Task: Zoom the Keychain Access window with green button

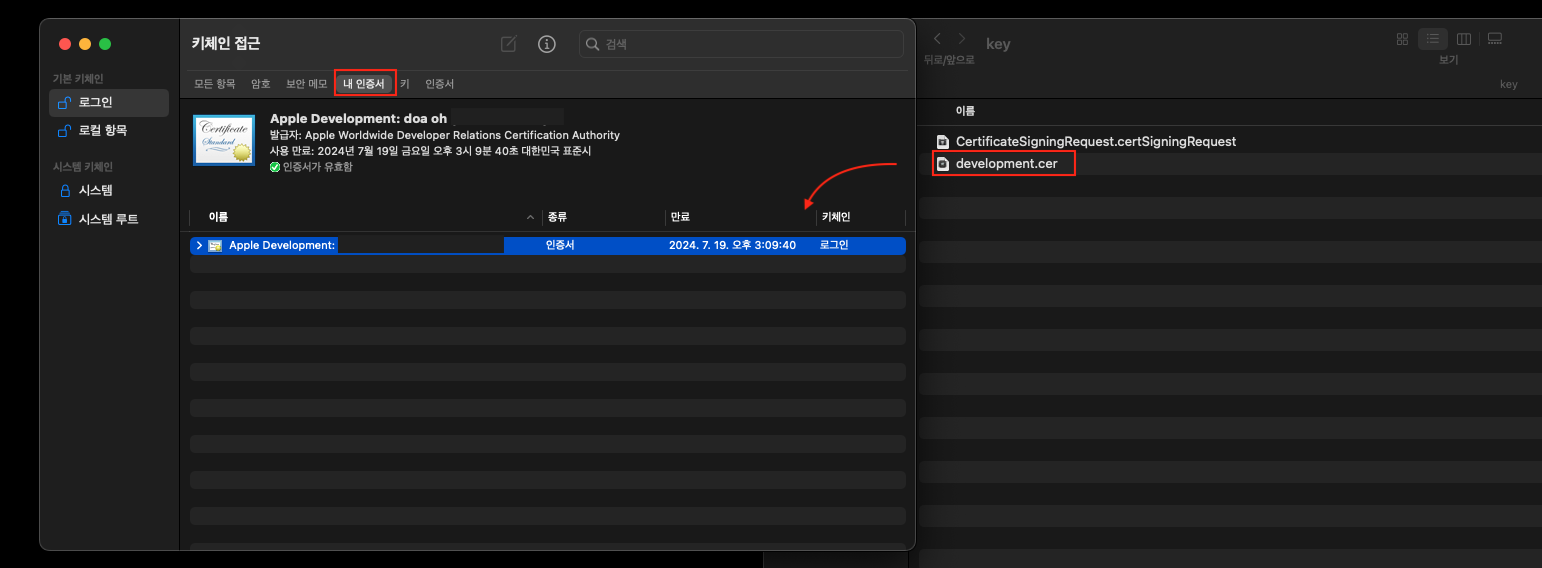Action: (x=105, y=44)
